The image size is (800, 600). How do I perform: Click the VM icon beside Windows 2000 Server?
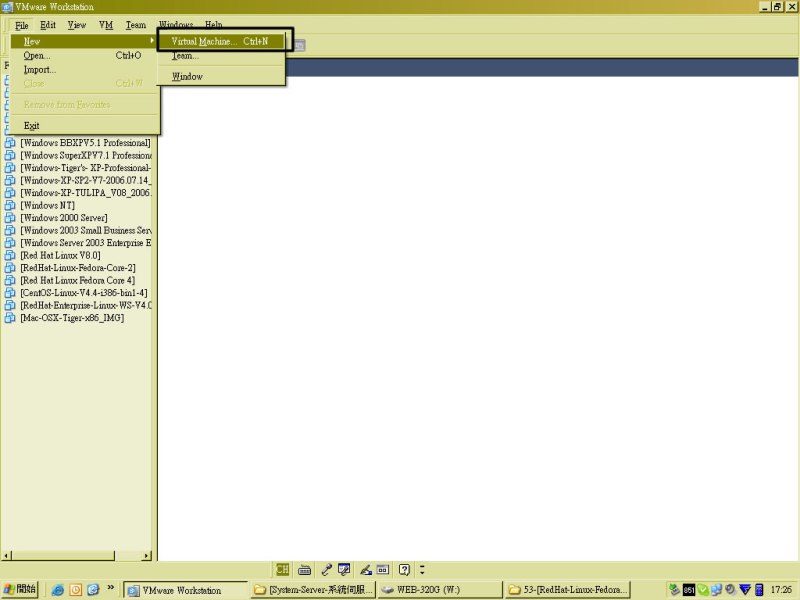[10, 218]
